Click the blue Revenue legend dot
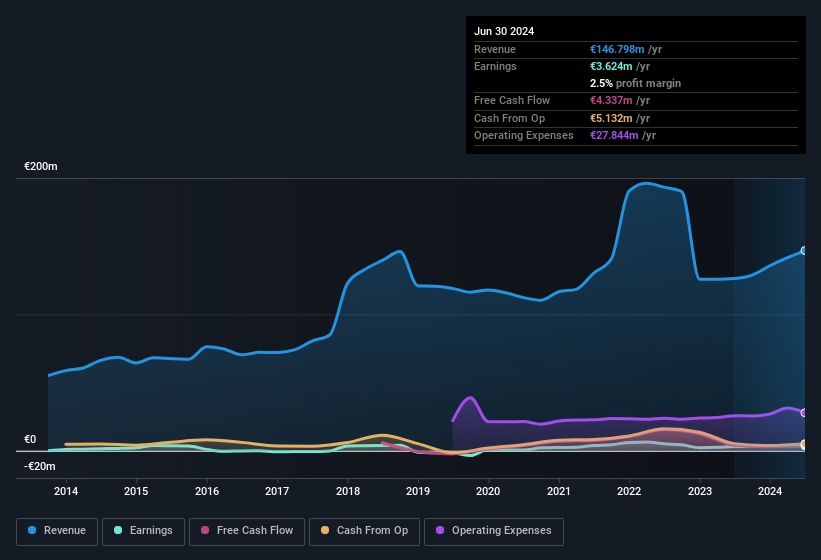The image size is (821, 560). tap(32, 530)
